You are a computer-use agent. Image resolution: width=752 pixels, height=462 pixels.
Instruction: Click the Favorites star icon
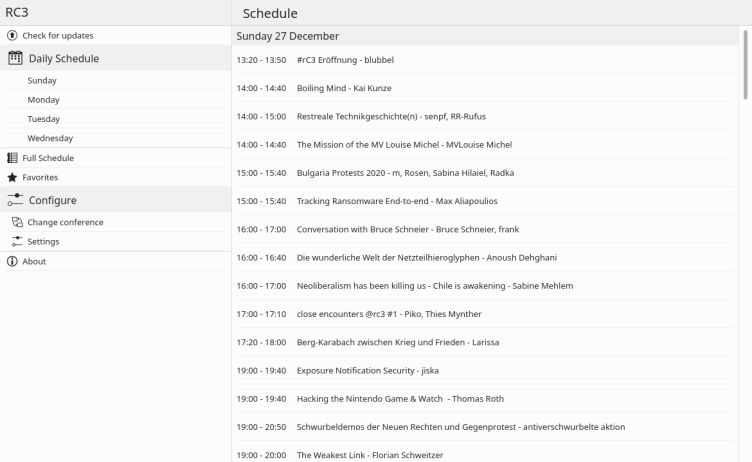13,177
